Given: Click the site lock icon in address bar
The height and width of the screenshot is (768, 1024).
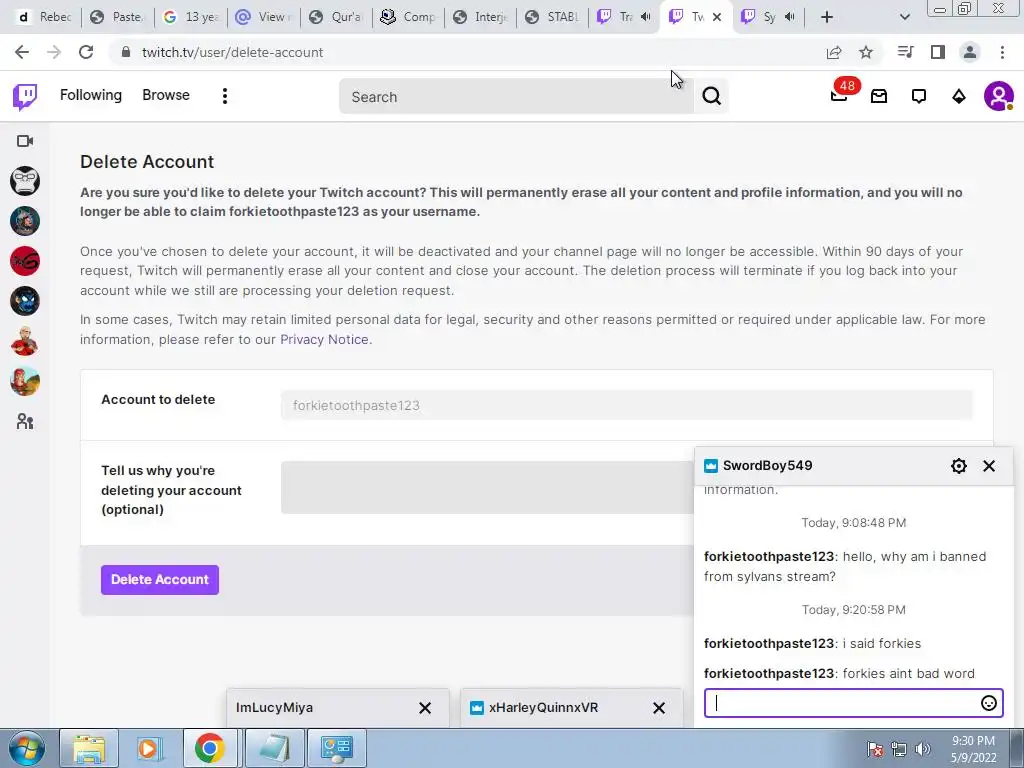Looking at the screenshot, I should tap(126, 52).
